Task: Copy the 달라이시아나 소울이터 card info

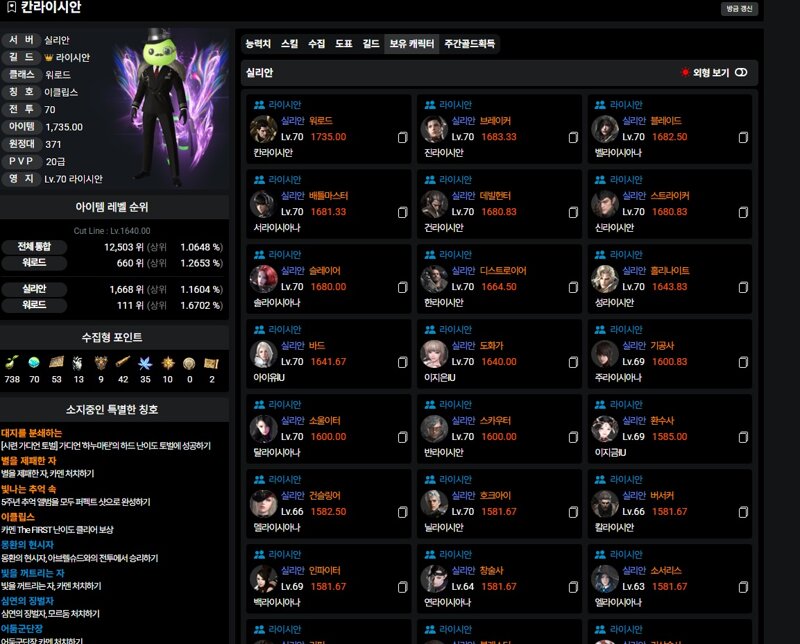Action: click(403, 437)
